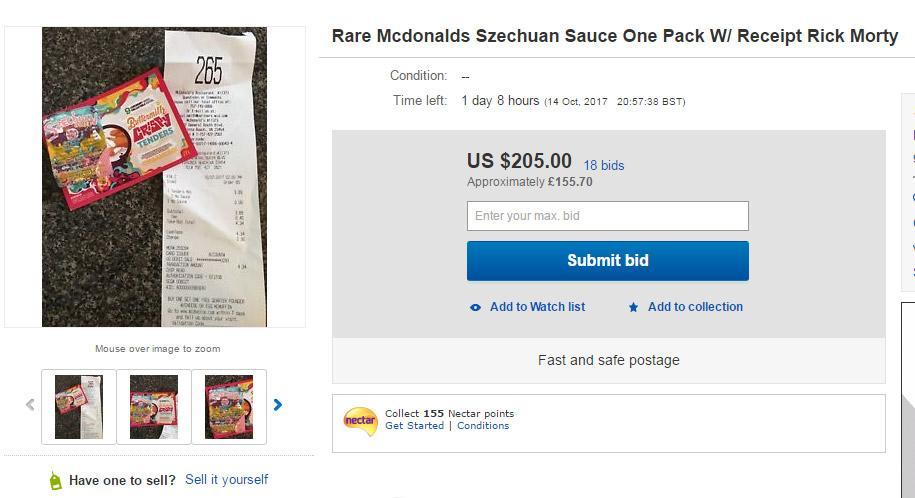915x498 pixels.
Task: Click the green price tag icon
Action: pyautogui.click(x=55, y=480)
